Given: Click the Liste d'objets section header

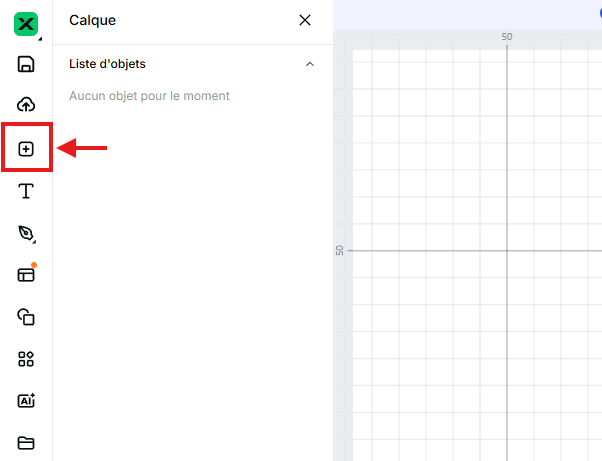Looking at the screenshot, I should click(x=107, y=64).
